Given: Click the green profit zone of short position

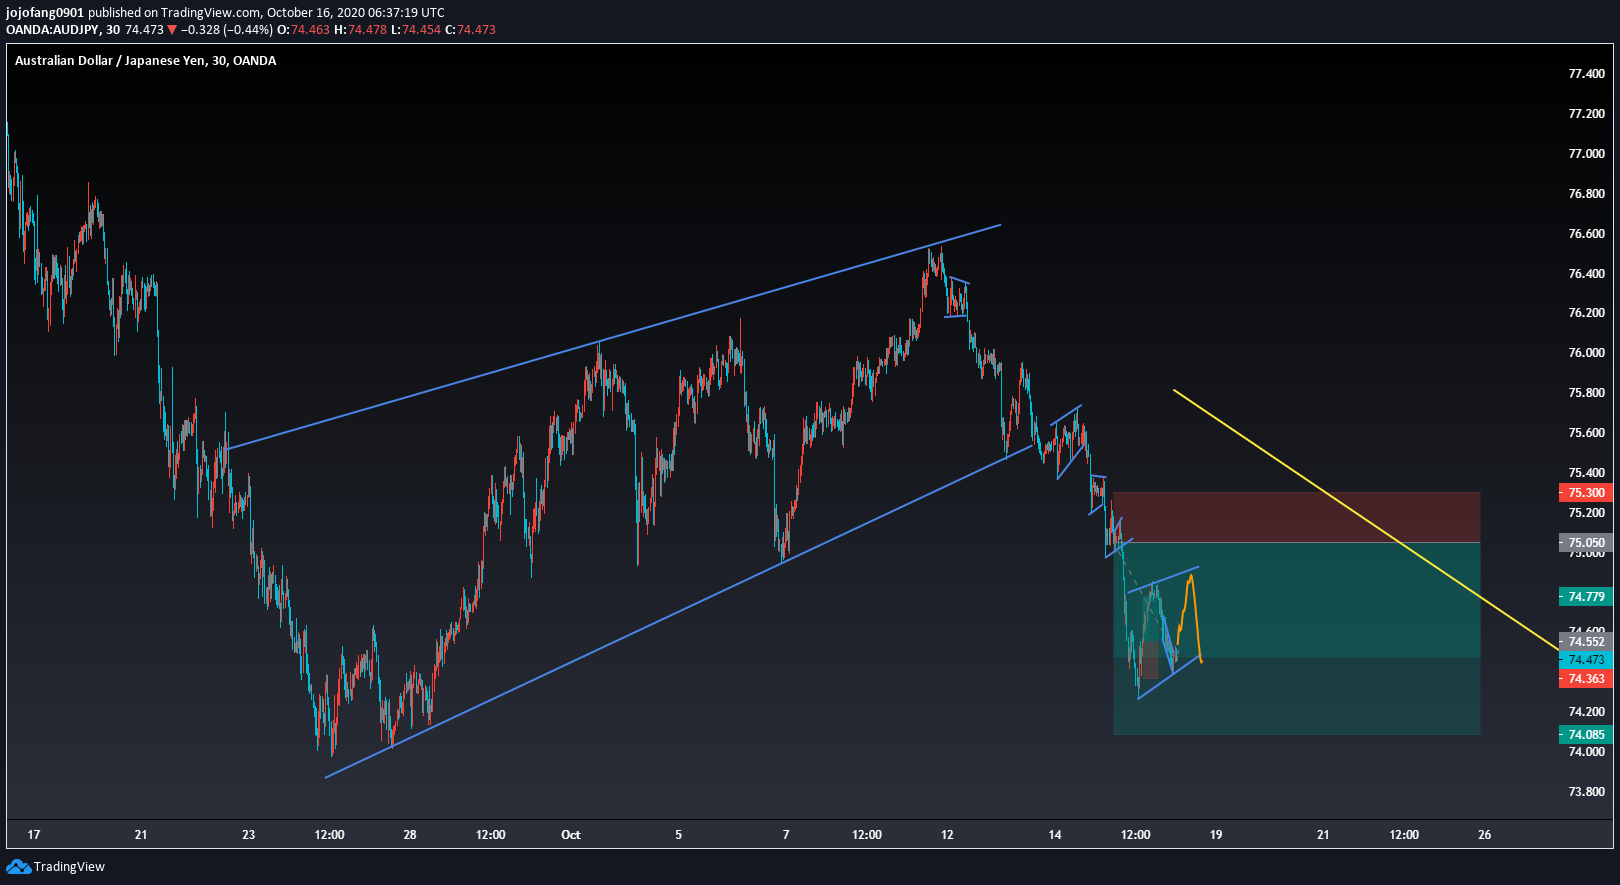Looking at the screenshot, I should tap(1296, 639).
